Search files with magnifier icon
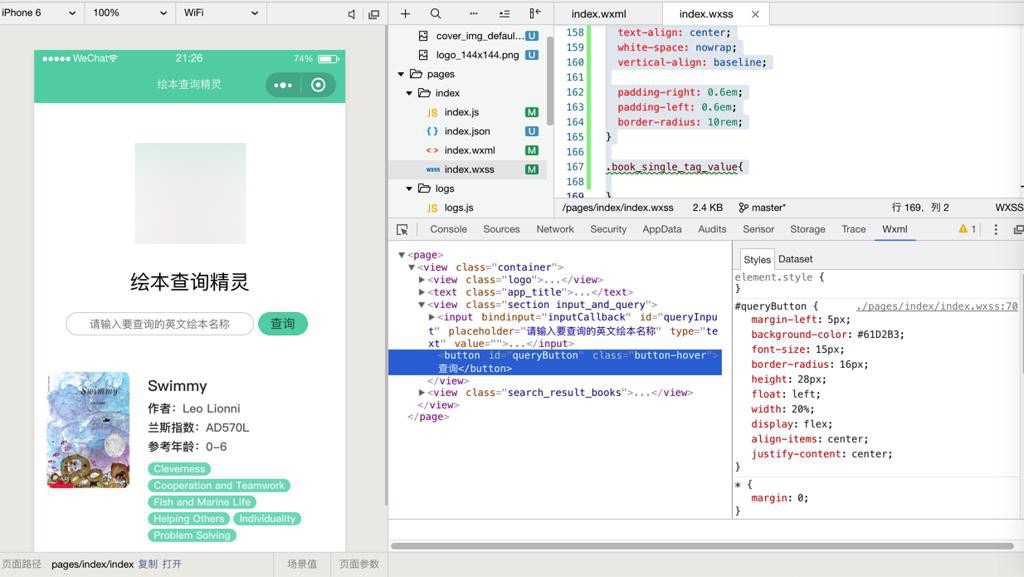Viewport: 1024px width, 577px height. (436, 14)
